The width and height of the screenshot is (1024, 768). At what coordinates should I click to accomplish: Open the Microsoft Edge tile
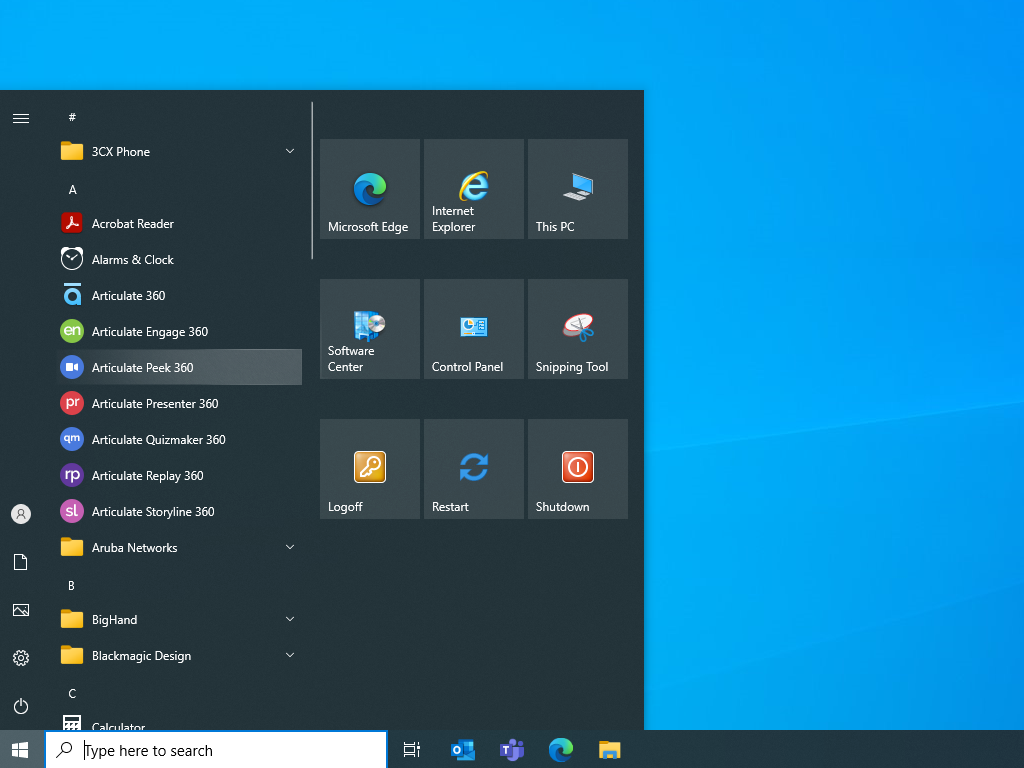tap(370, 189)
